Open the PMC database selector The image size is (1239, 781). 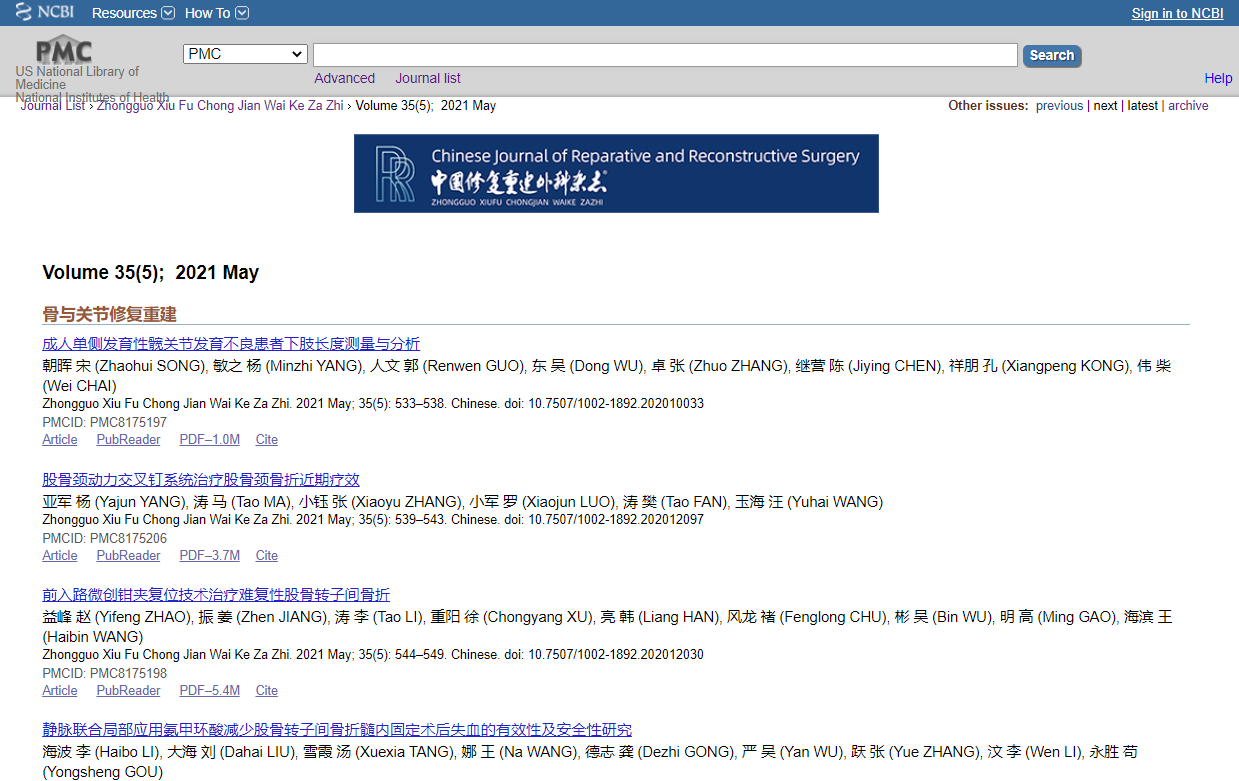[245, 54]
